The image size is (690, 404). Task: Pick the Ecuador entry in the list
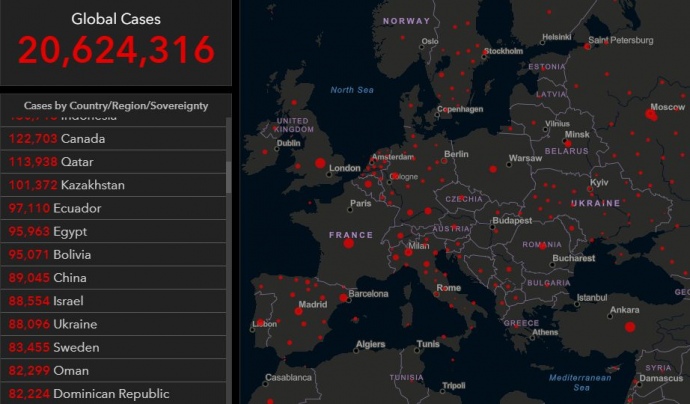81,208
